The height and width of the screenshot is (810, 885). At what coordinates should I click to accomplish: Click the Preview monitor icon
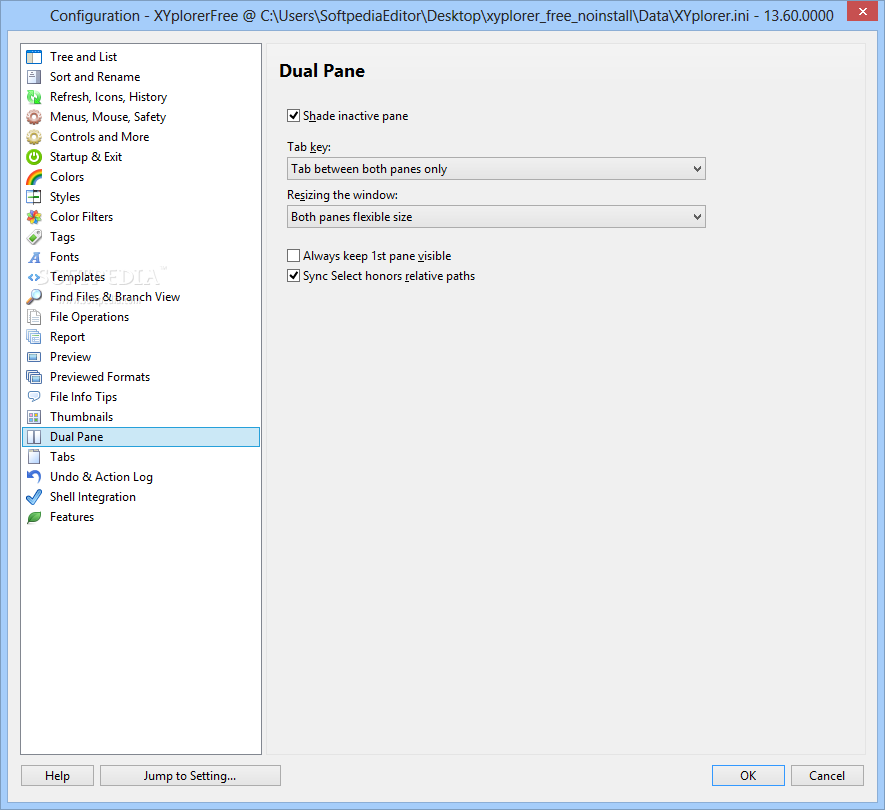coord(34,357)
